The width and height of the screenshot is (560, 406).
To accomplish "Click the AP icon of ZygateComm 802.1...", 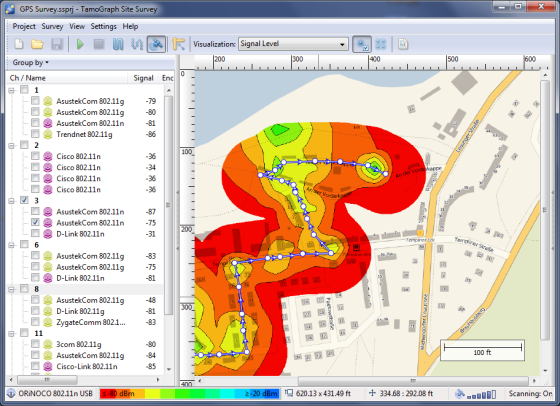I will pos(48,322).
